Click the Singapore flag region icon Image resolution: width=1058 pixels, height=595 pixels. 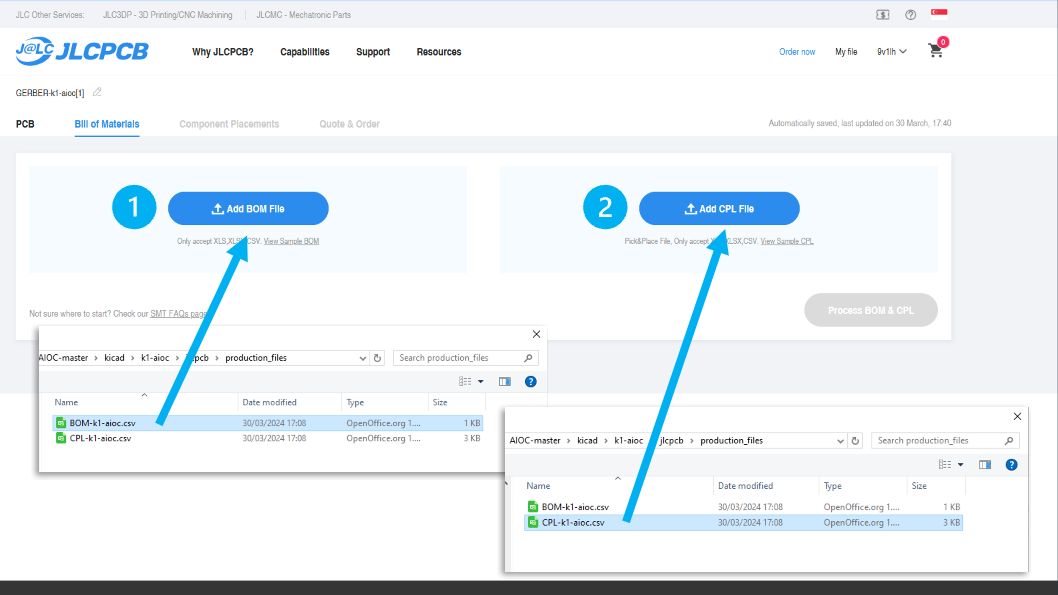point(939,14)
